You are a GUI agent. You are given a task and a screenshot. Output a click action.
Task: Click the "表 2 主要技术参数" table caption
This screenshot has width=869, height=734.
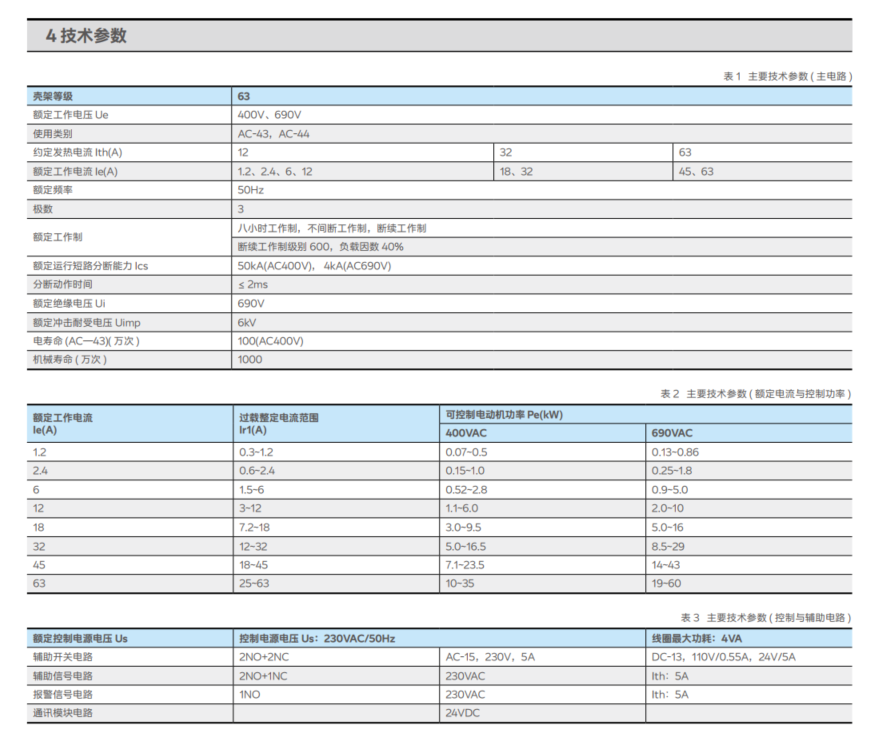point(755,394)
